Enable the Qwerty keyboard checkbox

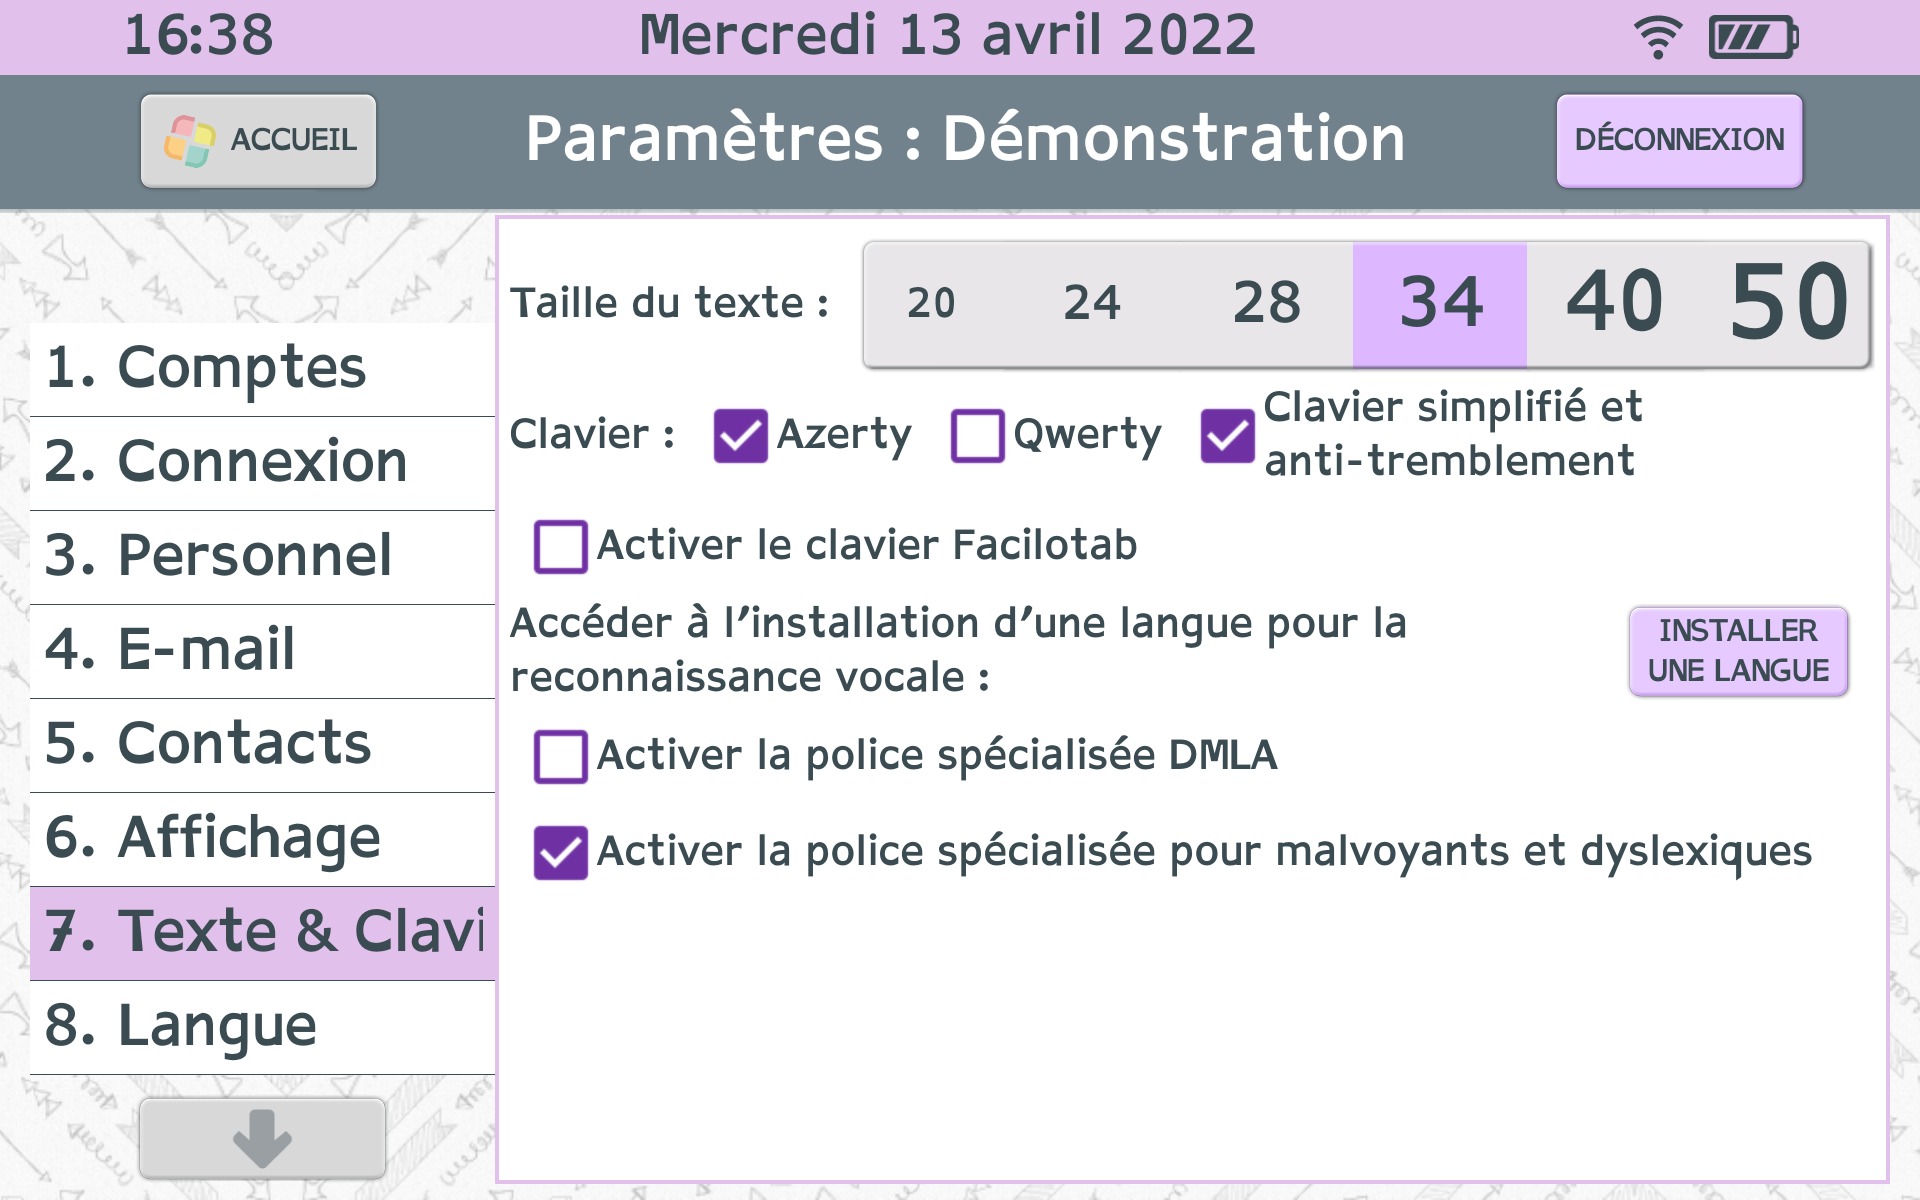tap(977, 436)
